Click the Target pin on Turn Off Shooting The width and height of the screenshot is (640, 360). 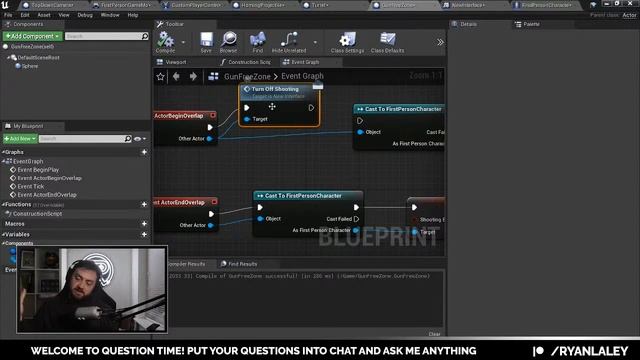[247, 119]
